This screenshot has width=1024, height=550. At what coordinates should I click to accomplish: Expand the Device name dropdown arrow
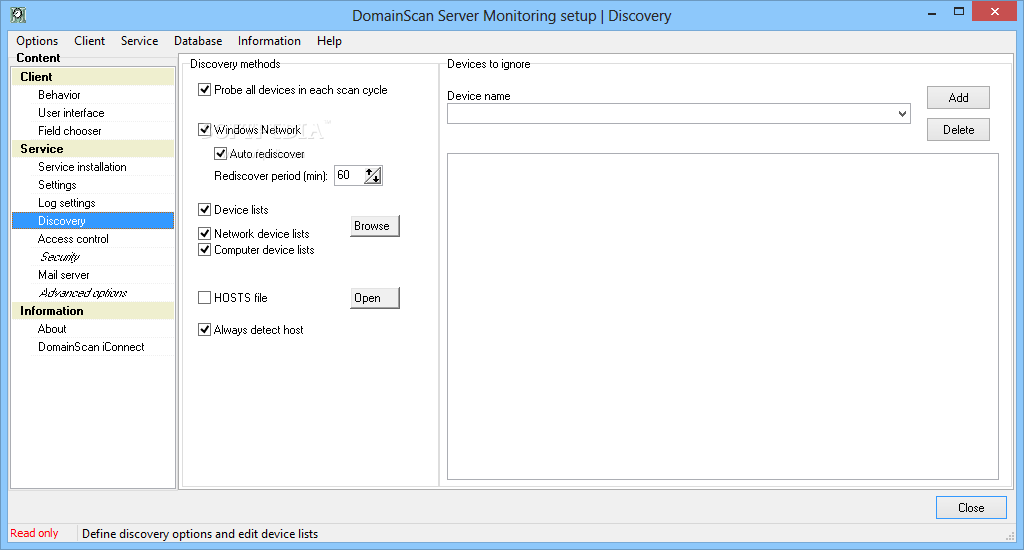pos(902,114)
